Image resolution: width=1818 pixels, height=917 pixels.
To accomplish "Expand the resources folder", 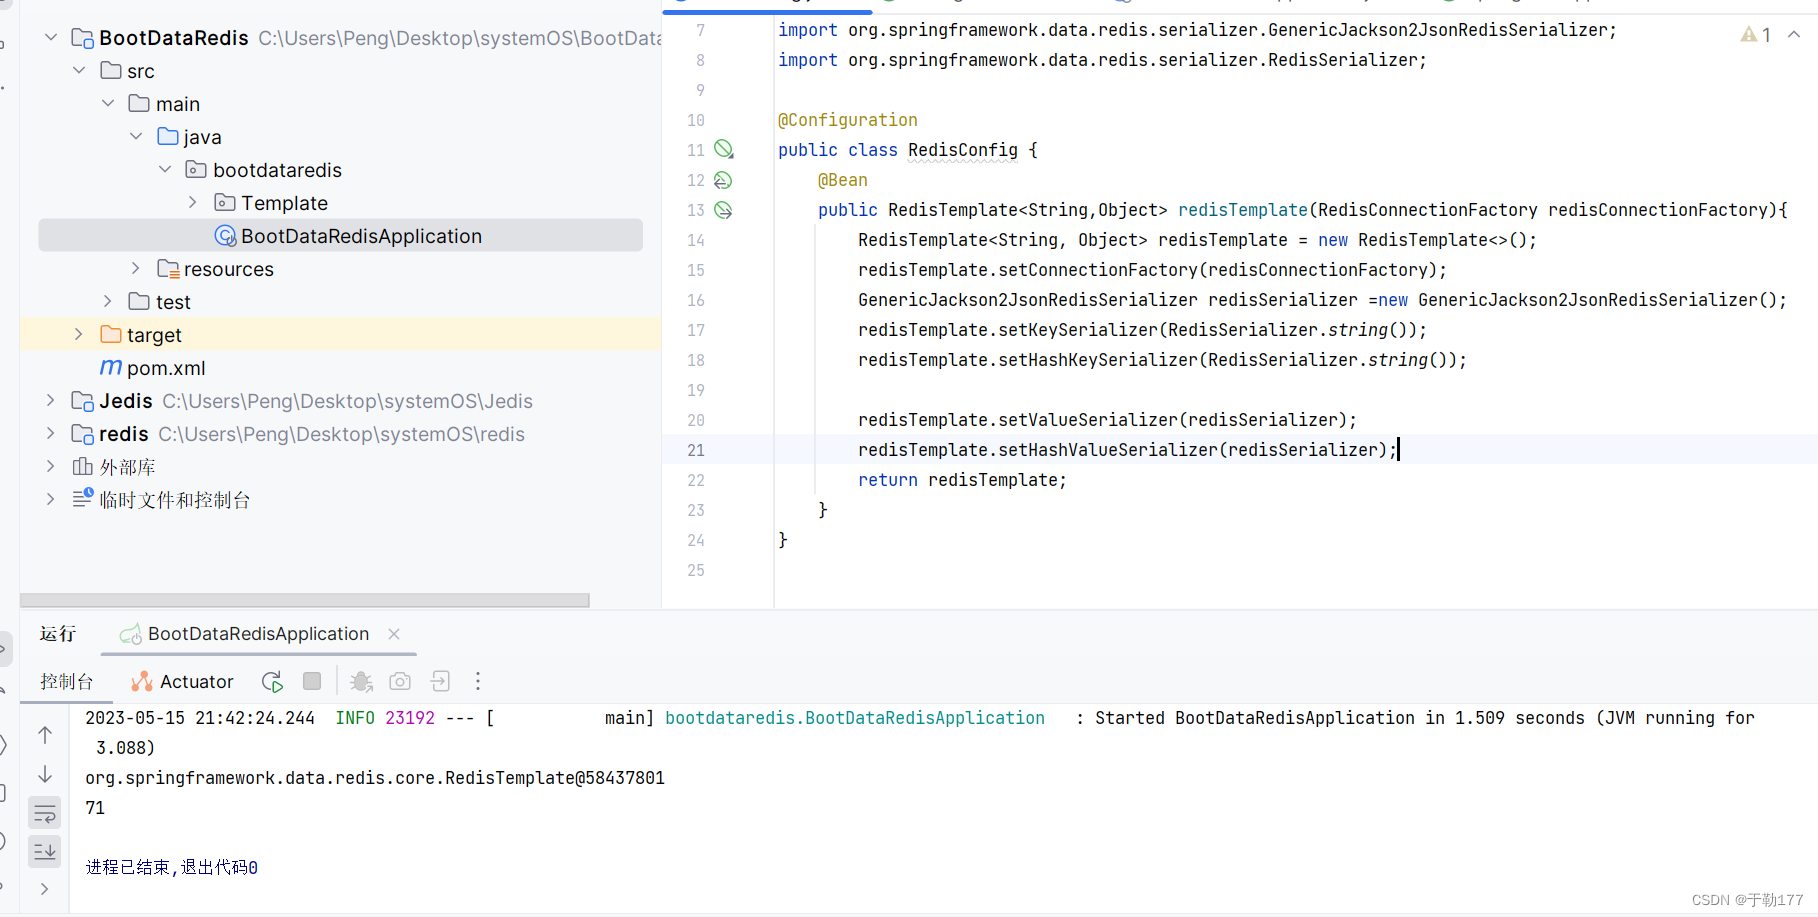I will coord(136,269).
